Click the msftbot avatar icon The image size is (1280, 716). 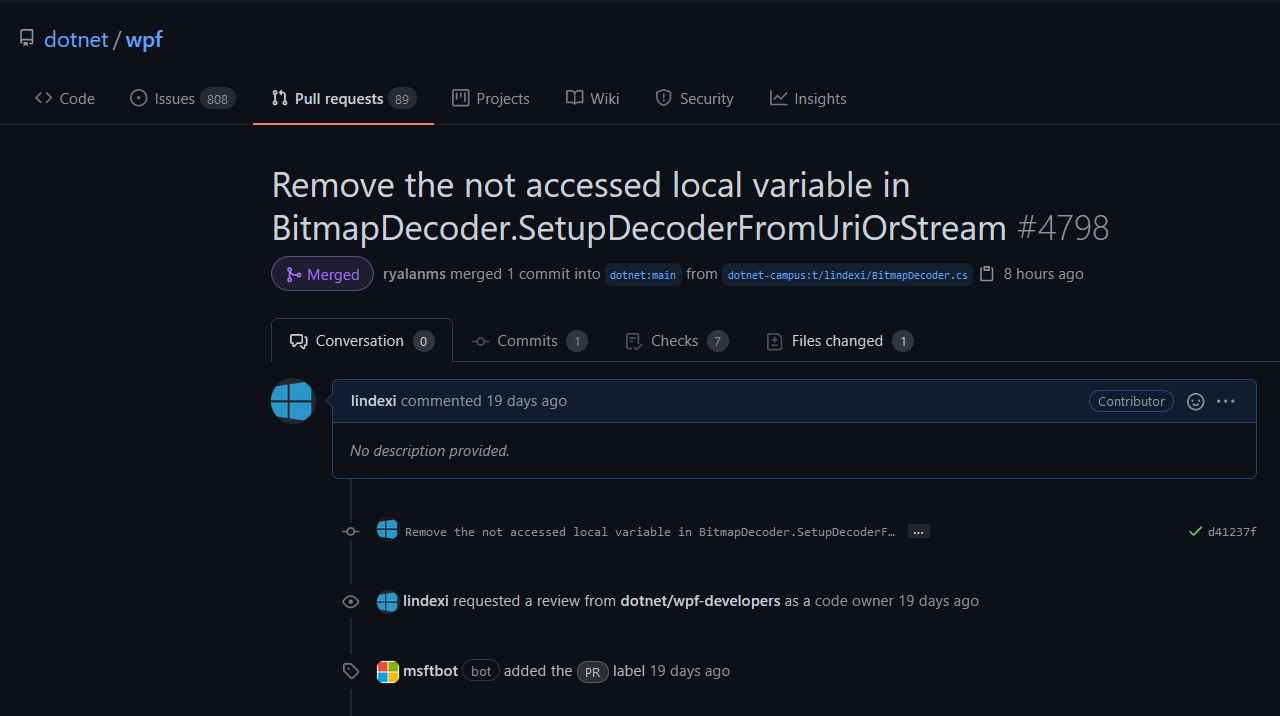click(x=387, y=671)
